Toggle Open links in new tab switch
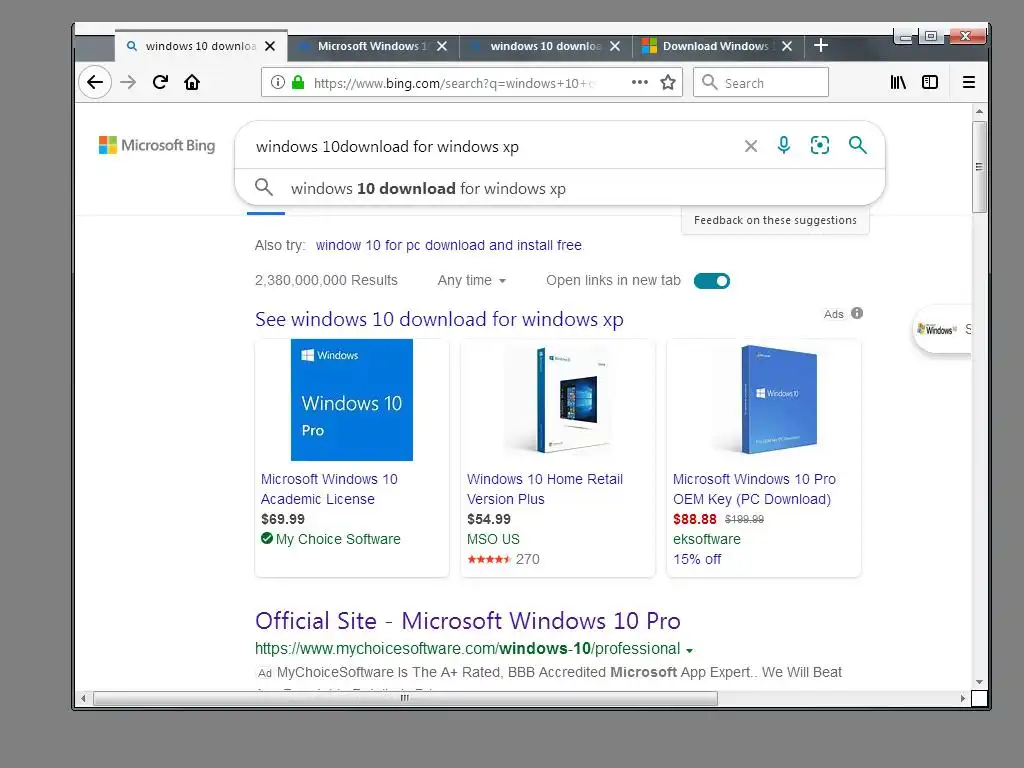Screen dimensions: 1024x768 click(x=712, y=281)
